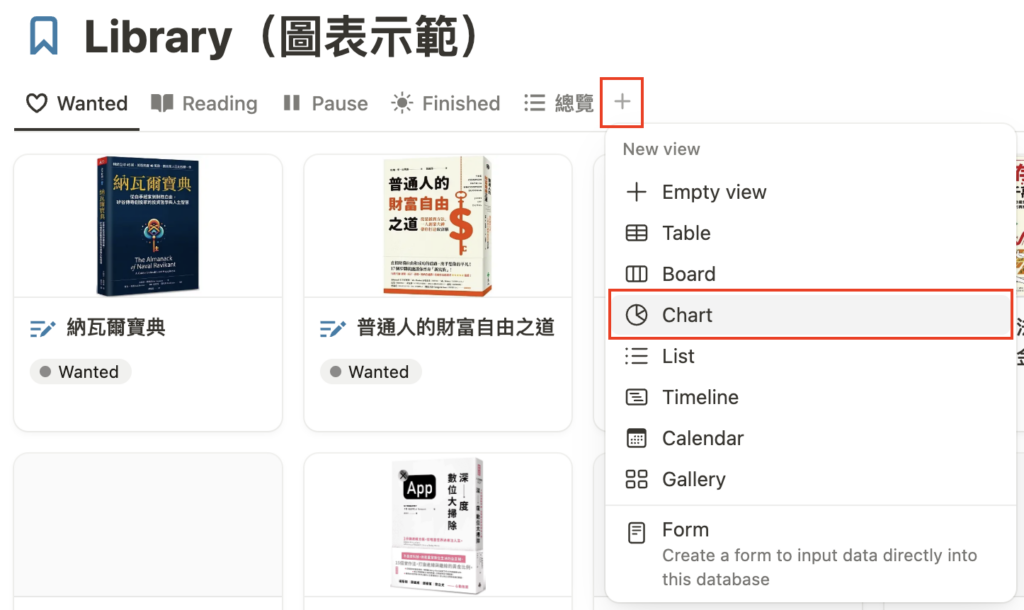This screenshot has height=610, width=1024.
Task: Switch to the Wanted tab
Action: coord(77,103)
